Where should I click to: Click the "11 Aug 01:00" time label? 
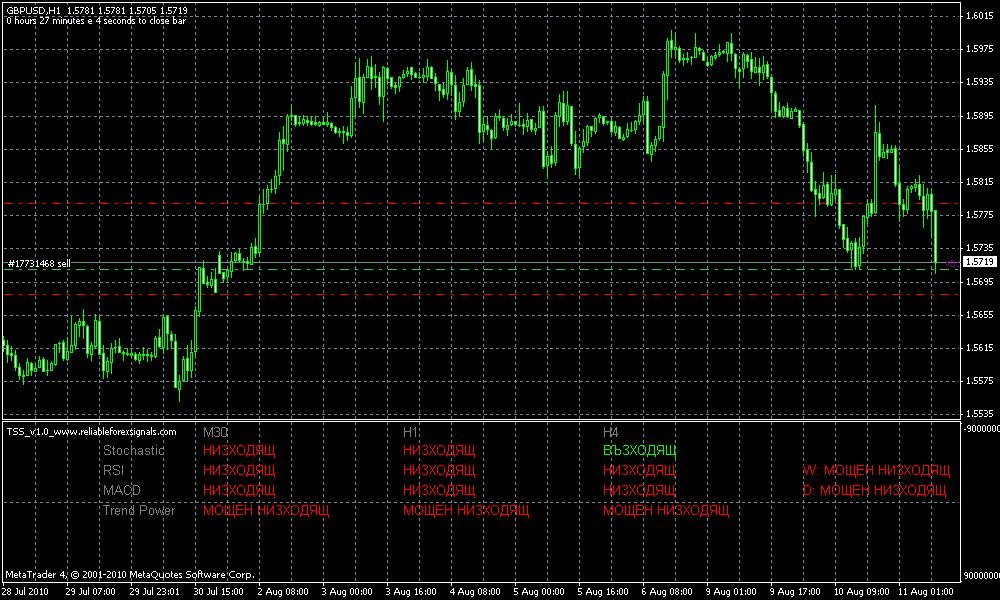925,592
